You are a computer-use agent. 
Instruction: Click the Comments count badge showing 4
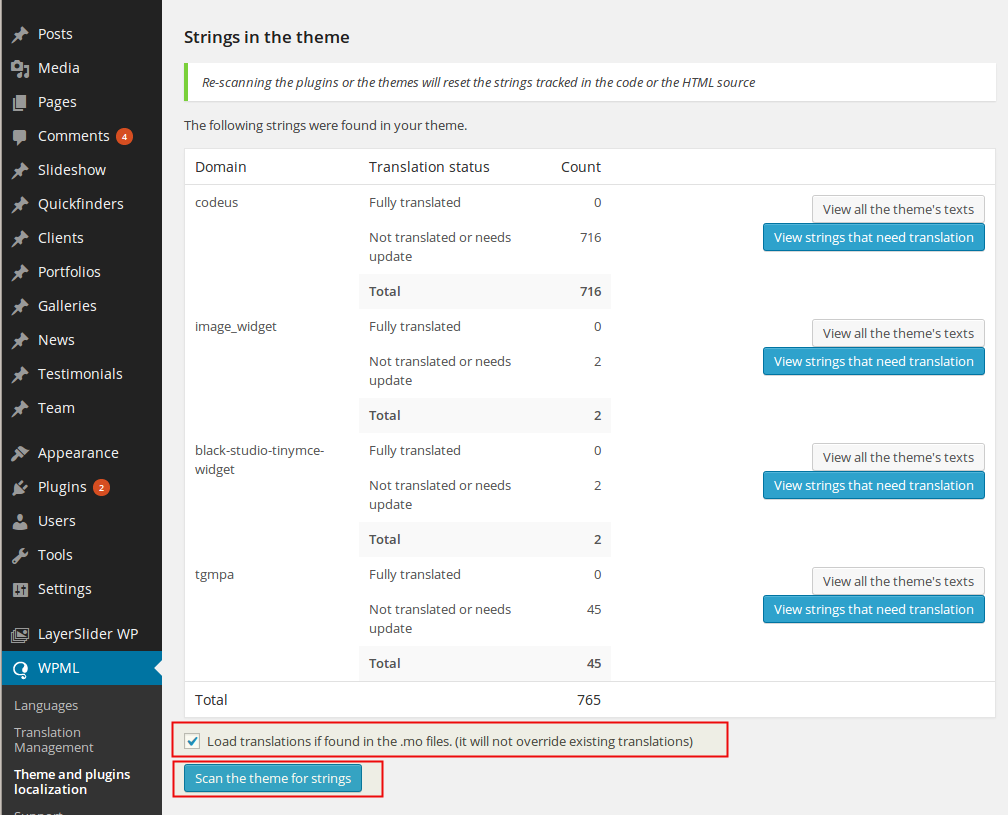tap(124, 136)
